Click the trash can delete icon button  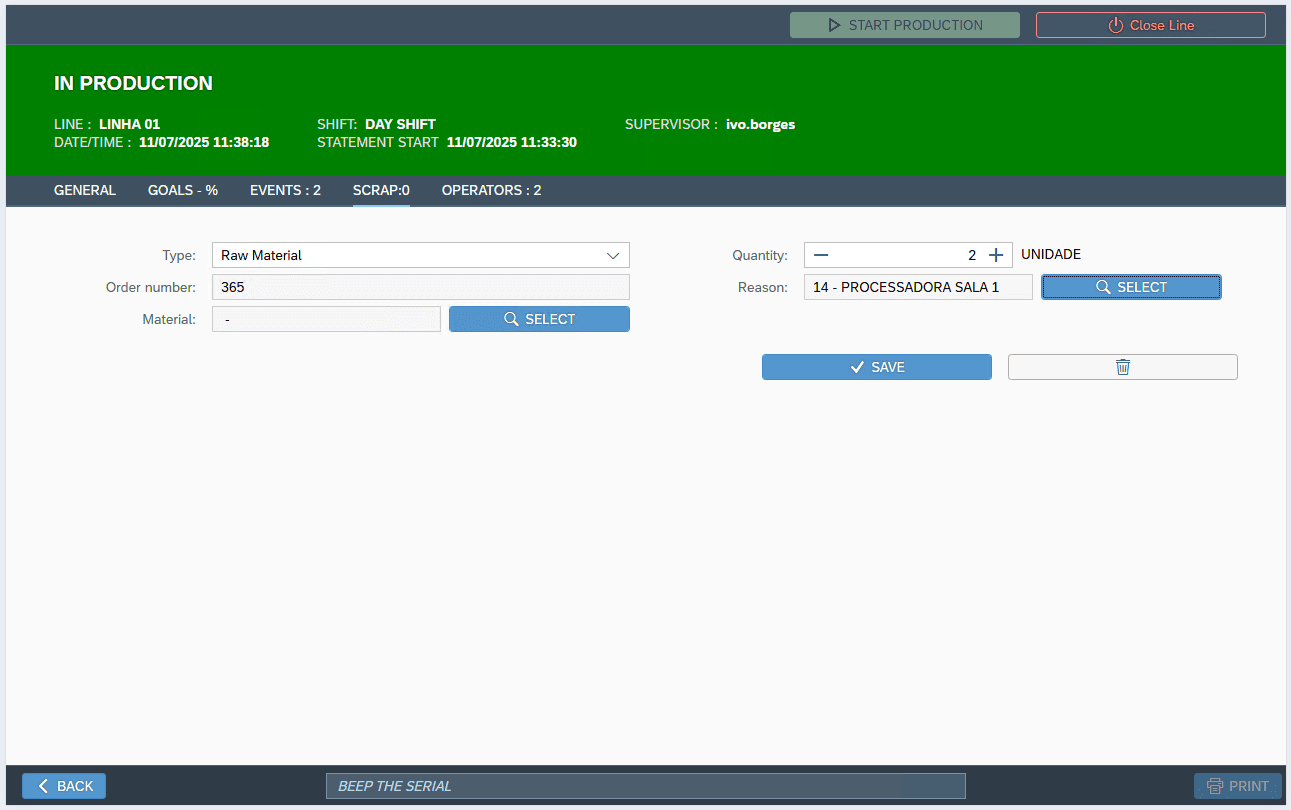click(x=1122, y=367)
